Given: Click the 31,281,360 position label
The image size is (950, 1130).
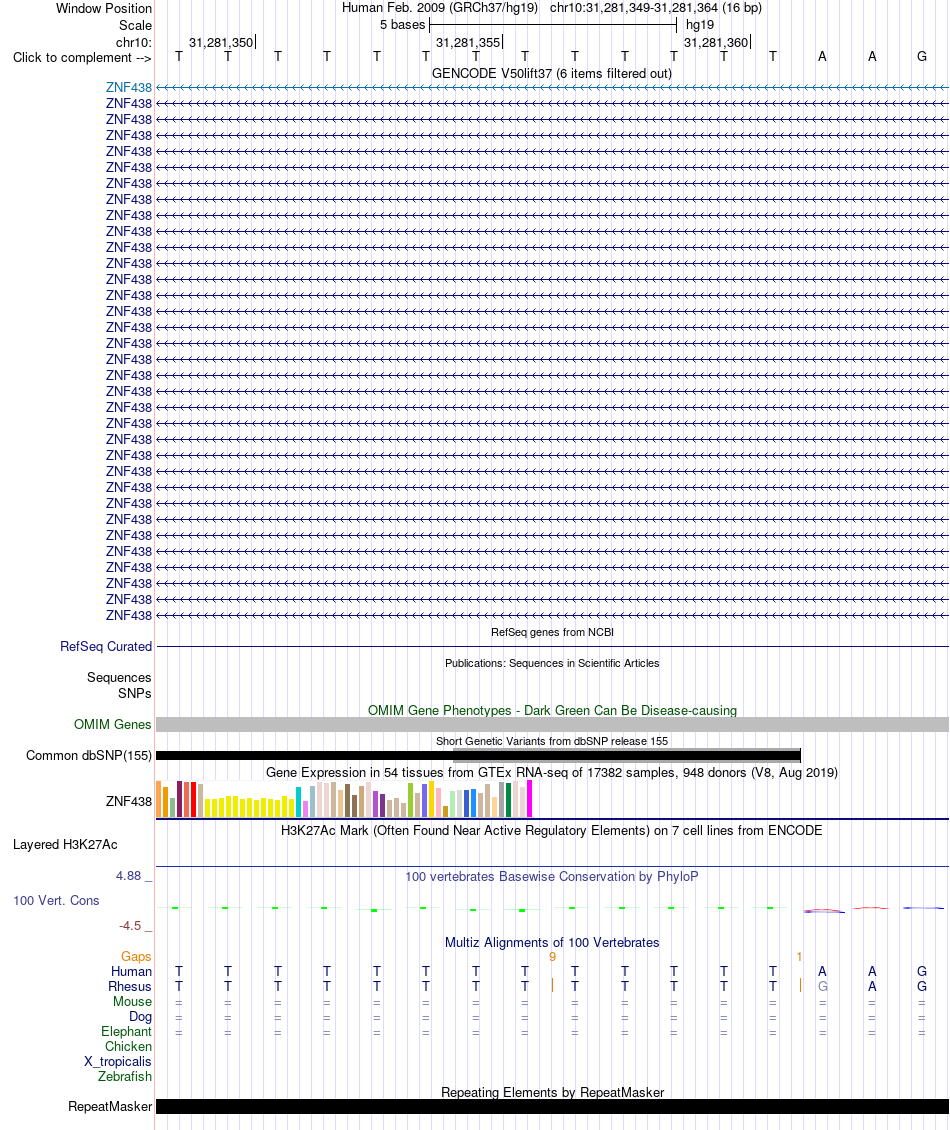Looking at the screenshot, I should tap(716, 43).
